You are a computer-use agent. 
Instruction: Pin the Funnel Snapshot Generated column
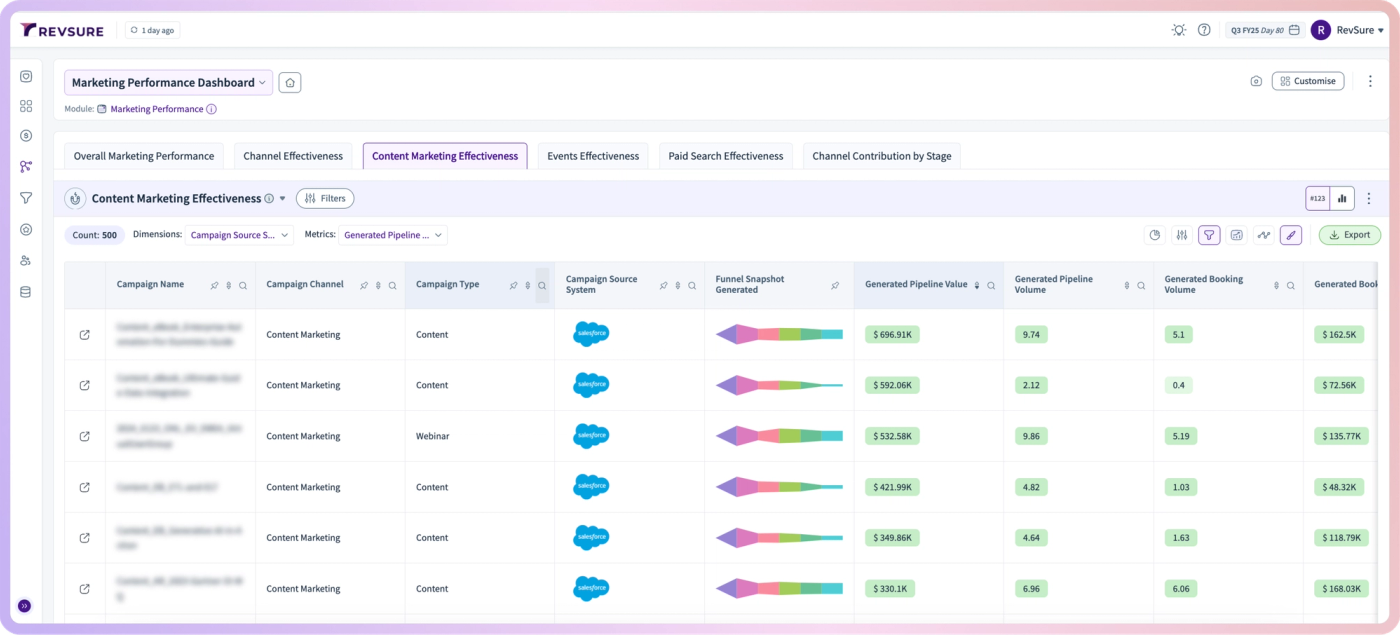click(x=835, y=285)
